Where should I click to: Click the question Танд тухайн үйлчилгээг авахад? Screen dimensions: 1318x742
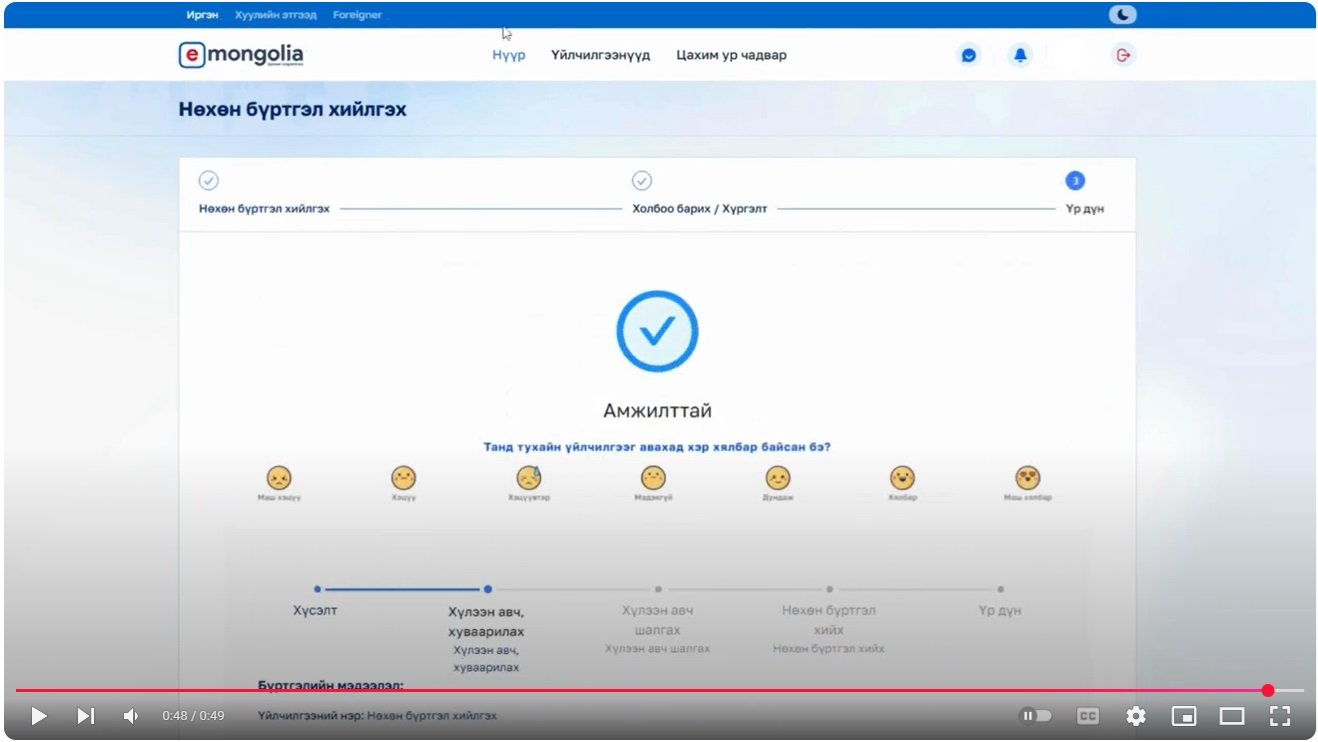[x=657, y=447]
